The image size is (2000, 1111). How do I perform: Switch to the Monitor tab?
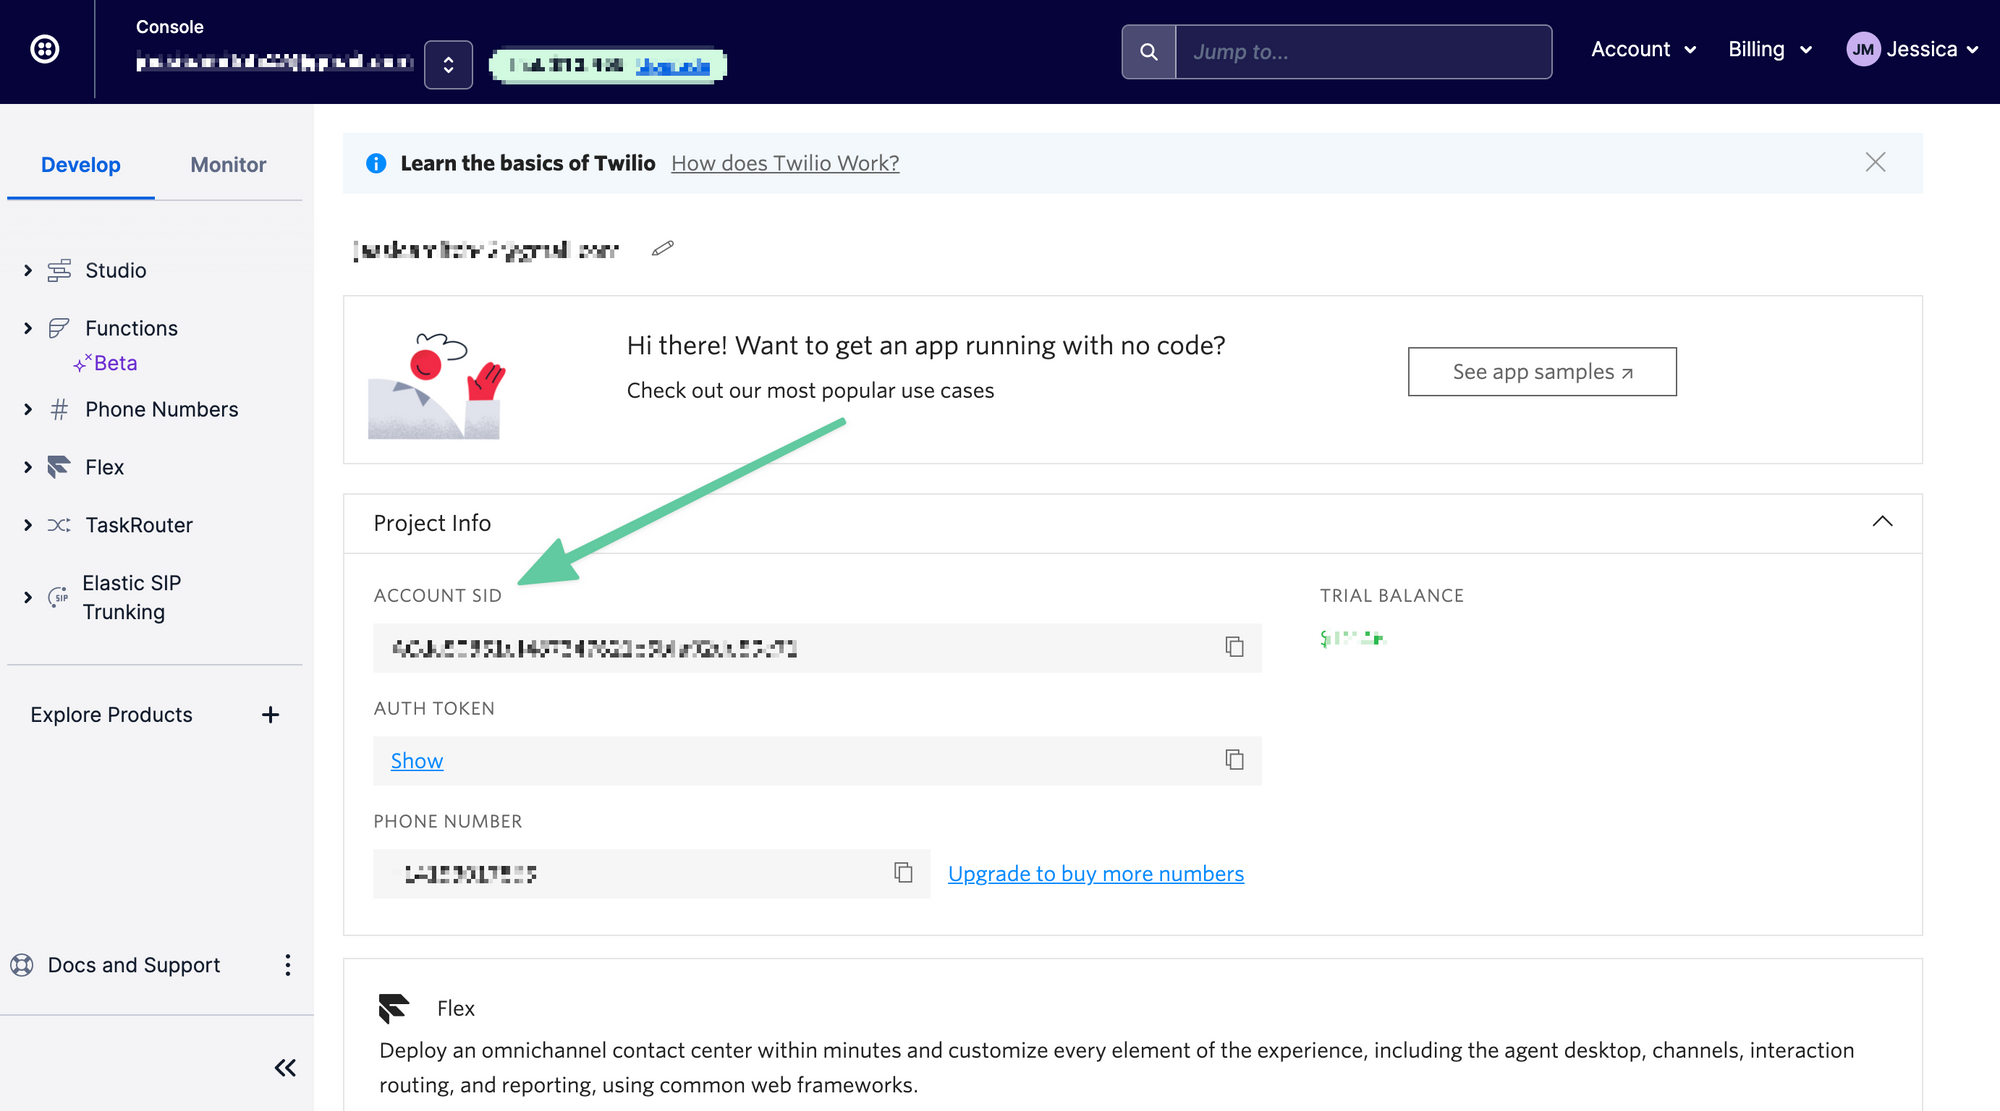(x=228, y=165)
